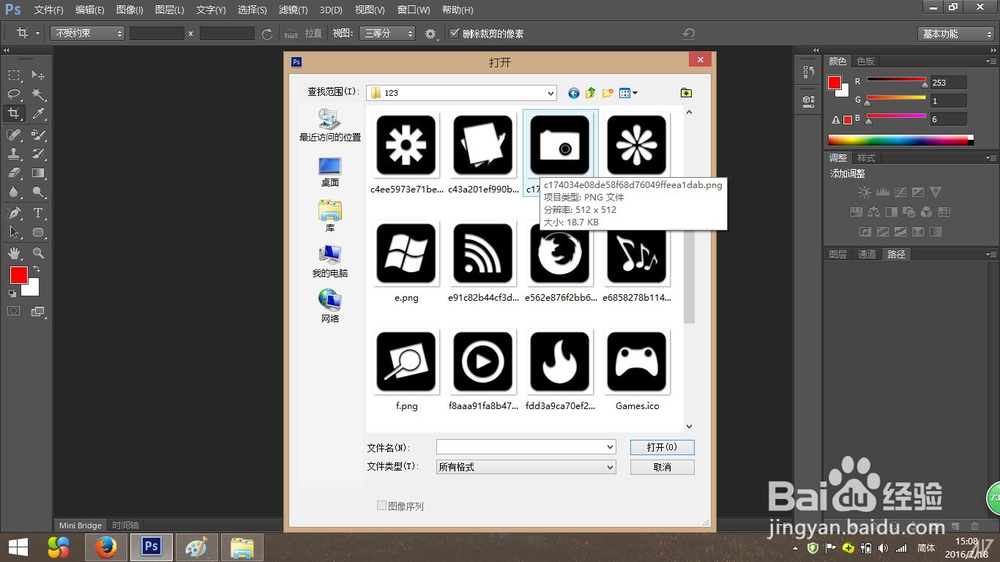Select the Eraser tool
This screenshot has width=1000, height=562.
[13, 173]
